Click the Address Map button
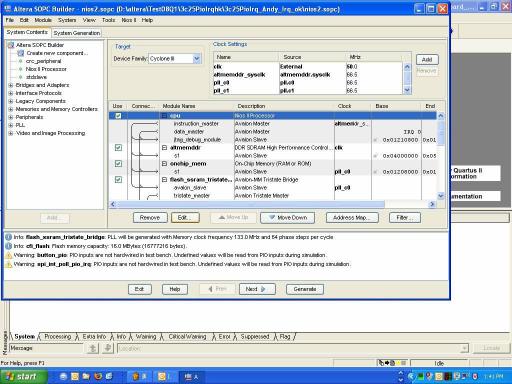Screen dimensions: 512x384 (352, 218)
